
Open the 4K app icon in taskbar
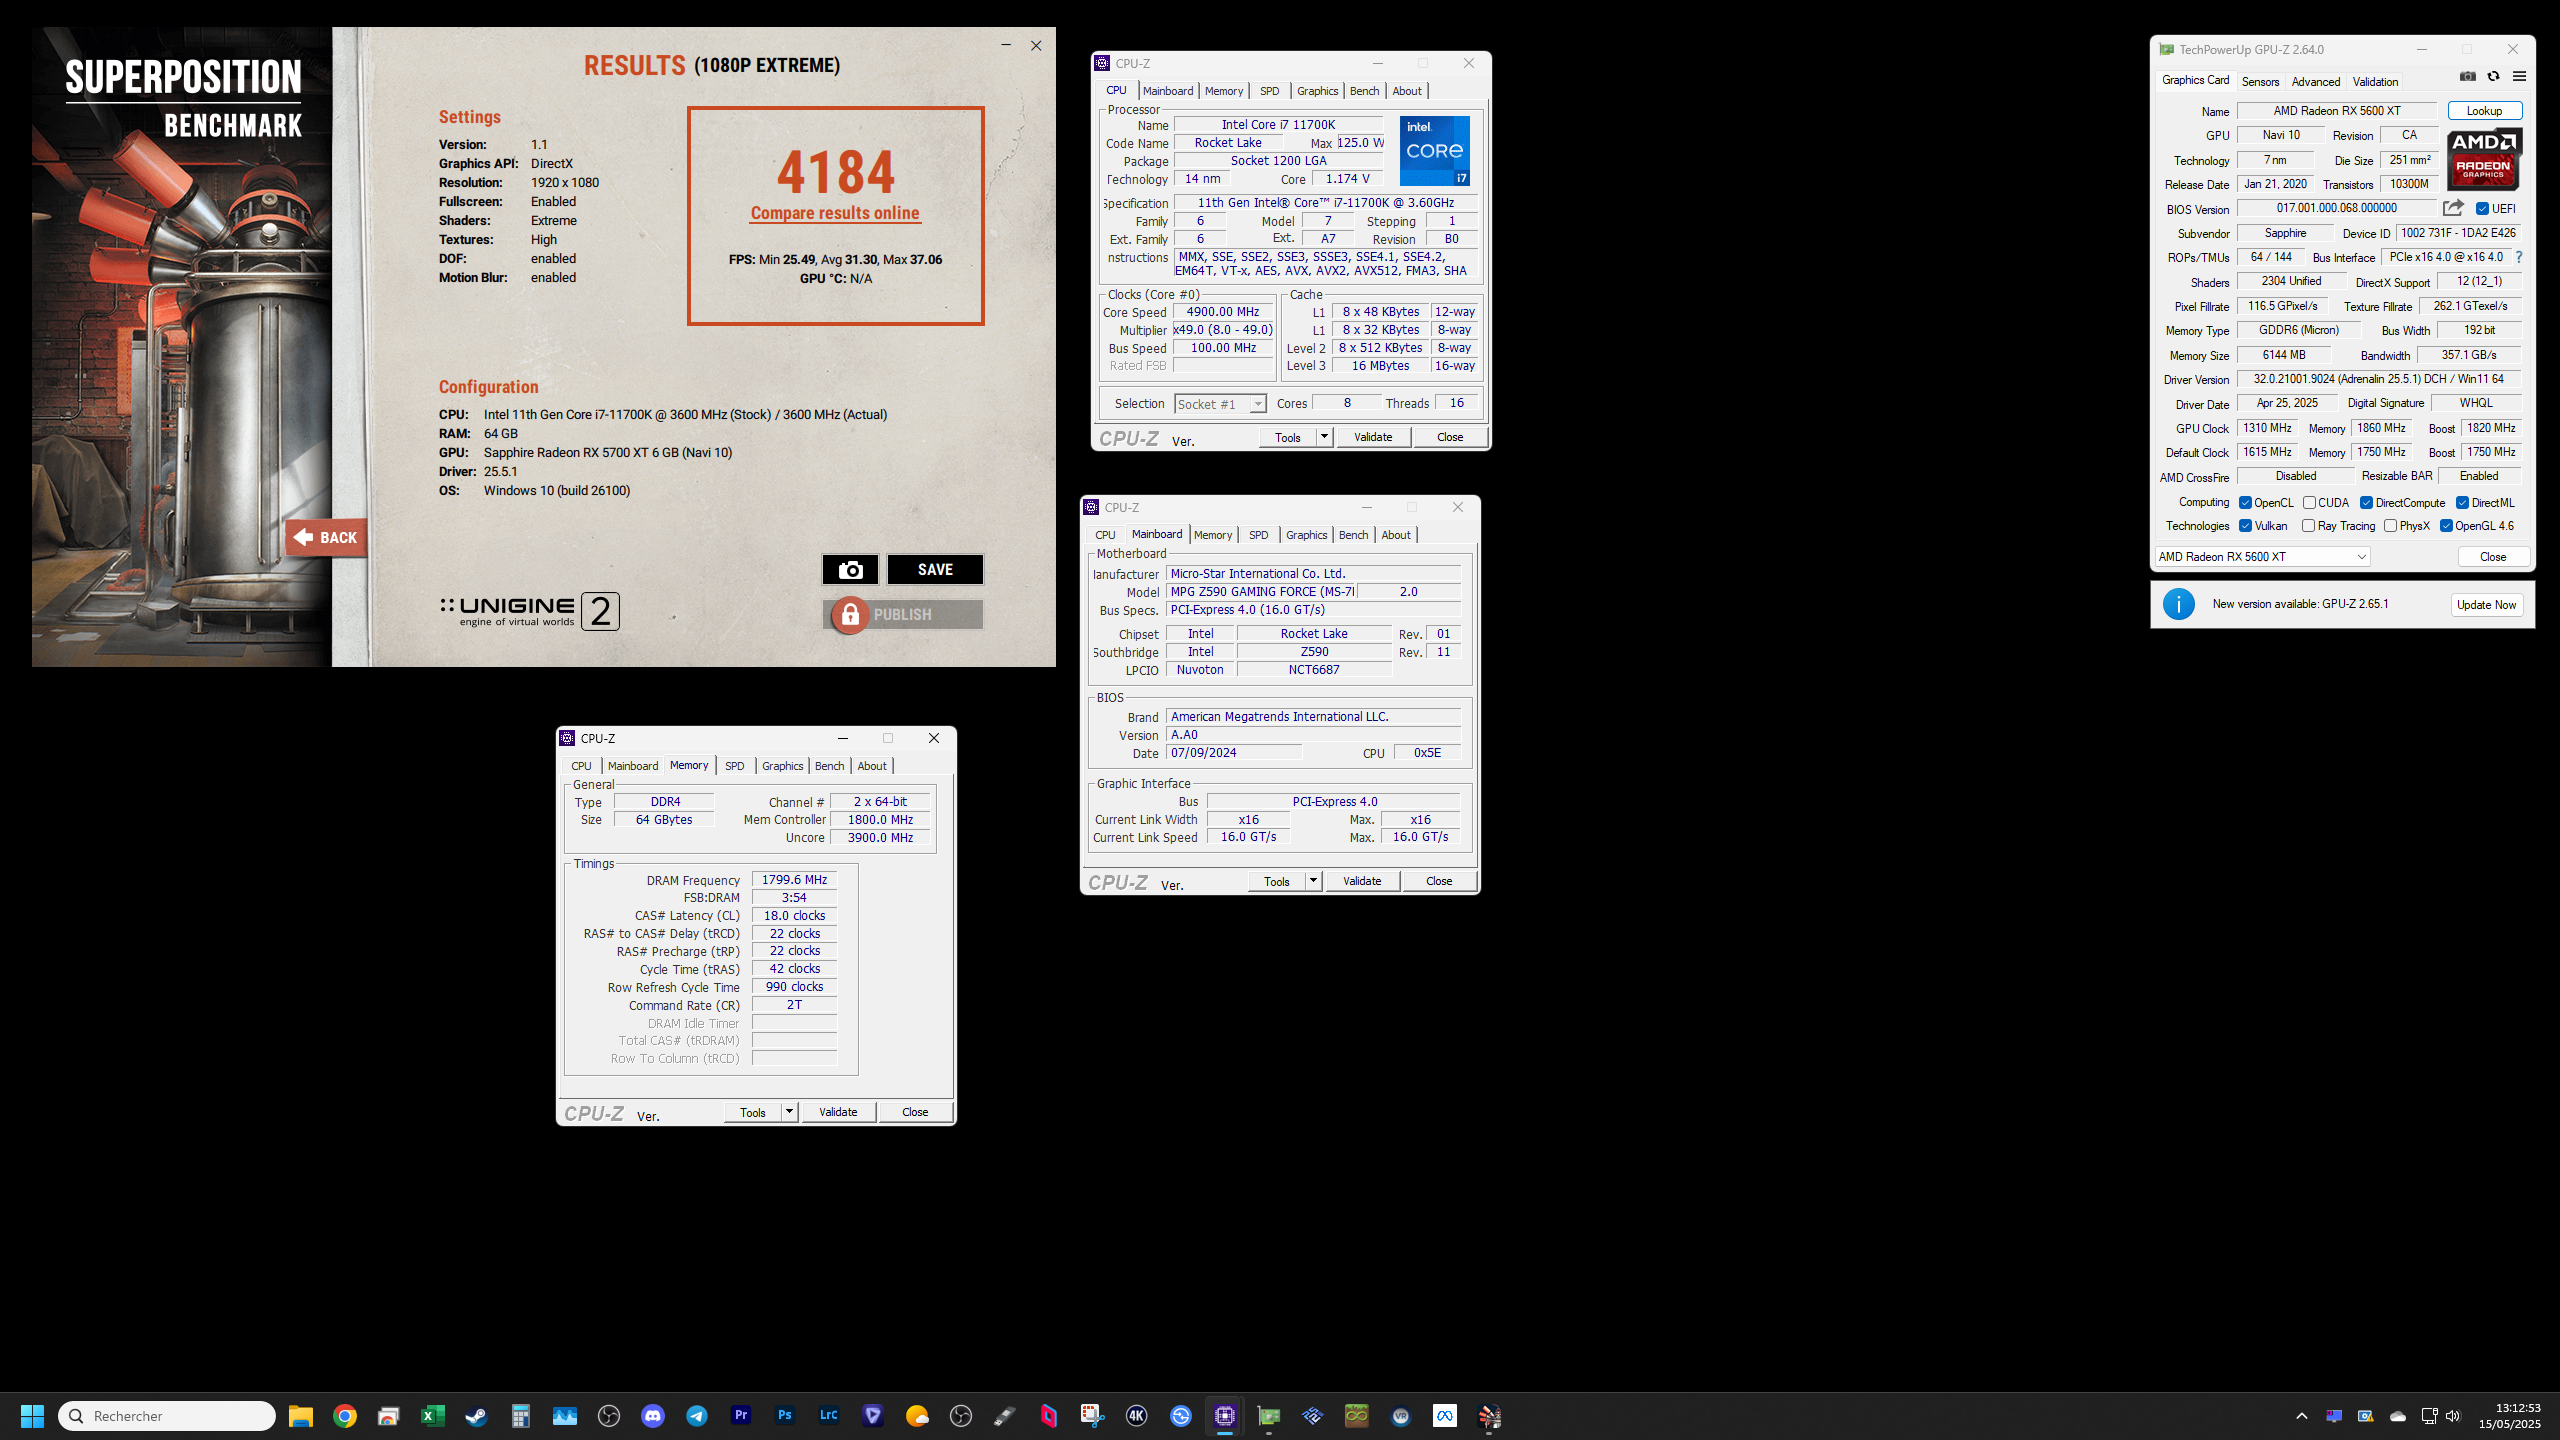[1137, 1416]
